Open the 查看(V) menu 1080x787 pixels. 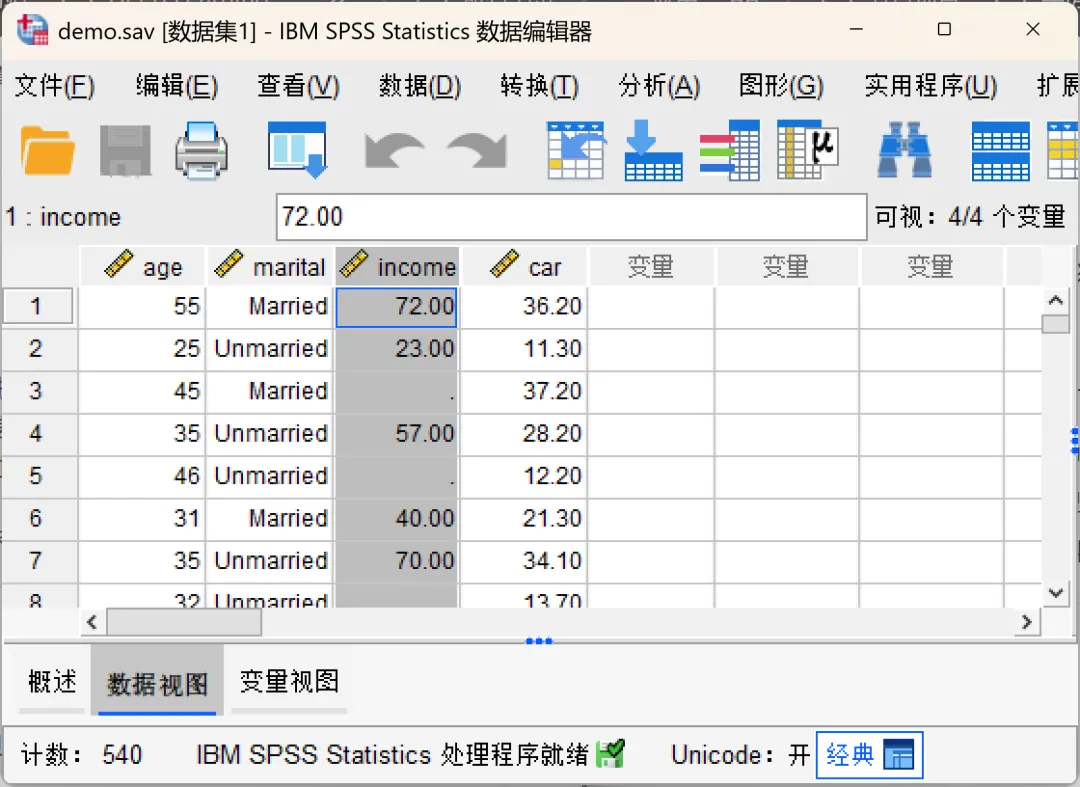[x=298, y=86]
